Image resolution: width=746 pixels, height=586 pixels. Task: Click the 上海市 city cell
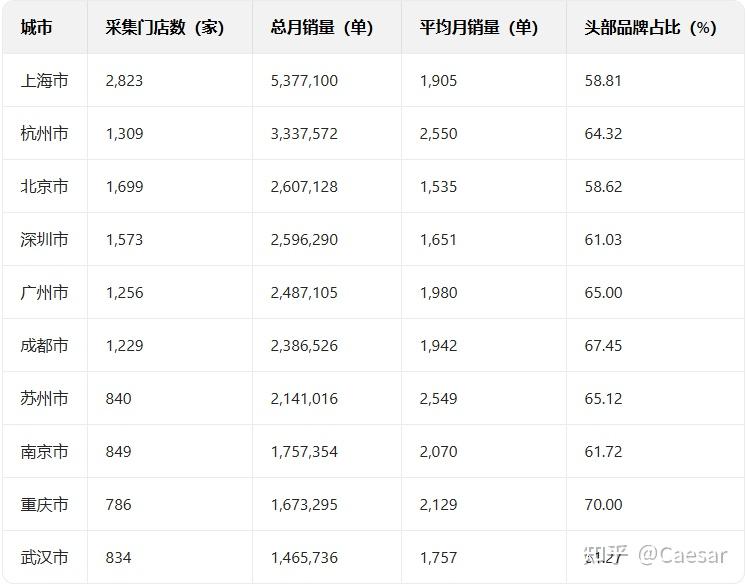[x=45, y=81]
